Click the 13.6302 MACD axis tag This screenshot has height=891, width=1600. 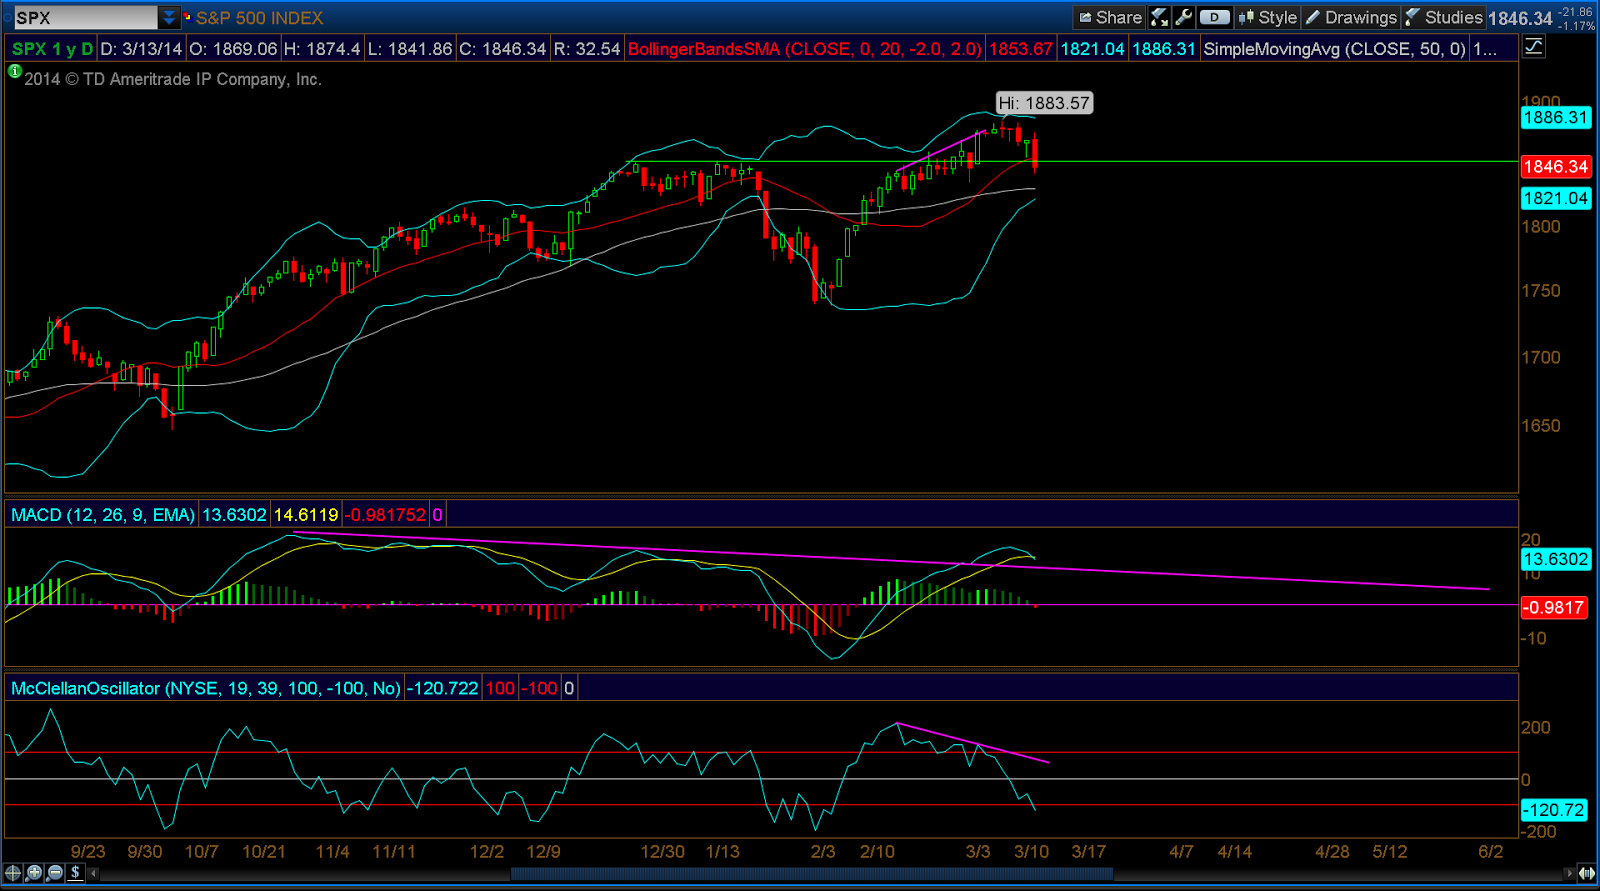[x=1555, y=559]
